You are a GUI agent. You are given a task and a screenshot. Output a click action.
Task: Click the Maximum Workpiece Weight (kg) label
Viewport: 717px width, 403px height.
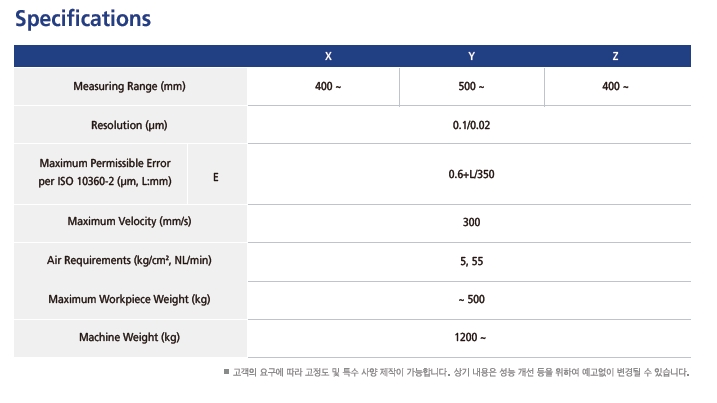pyautogui.click(x=130, y=299)
